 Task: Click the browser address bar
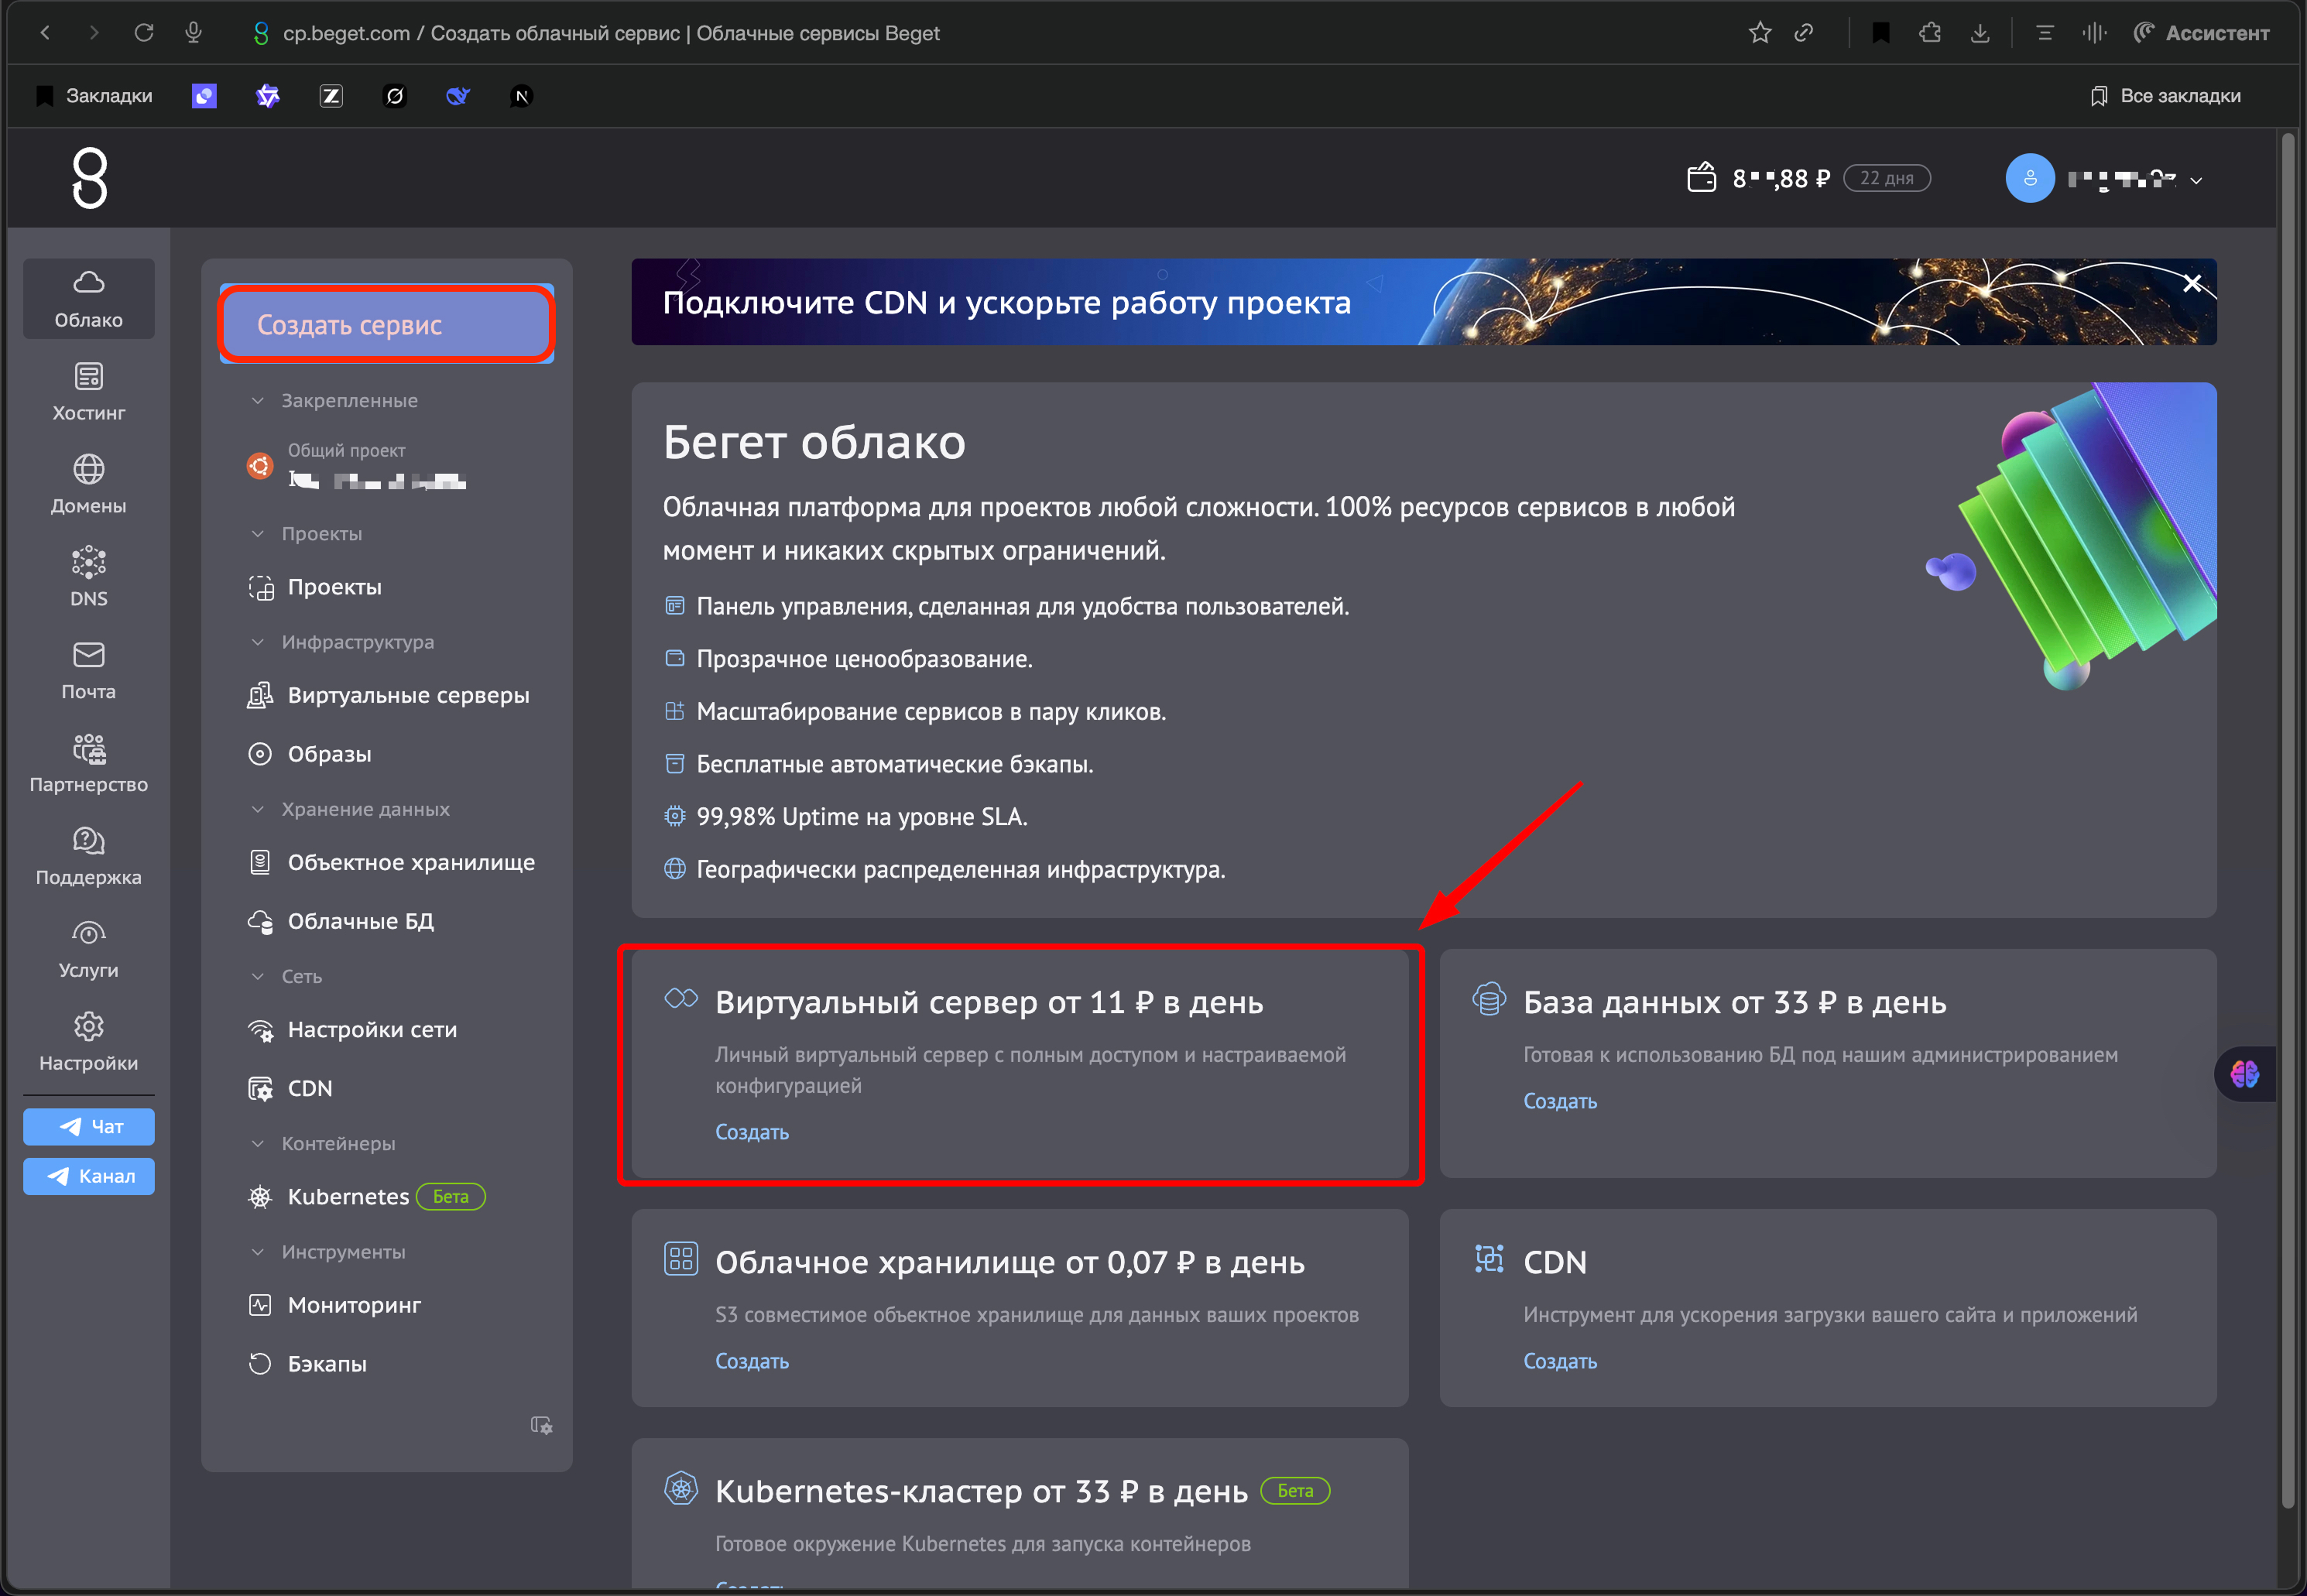(x=611, y=33)
